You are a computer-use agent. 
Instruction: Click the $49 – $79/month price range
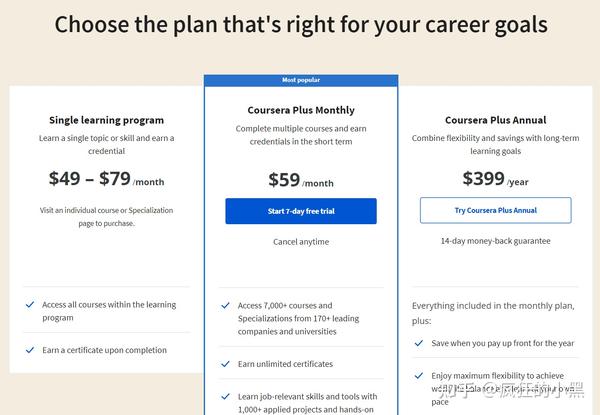tap(106, 180)
